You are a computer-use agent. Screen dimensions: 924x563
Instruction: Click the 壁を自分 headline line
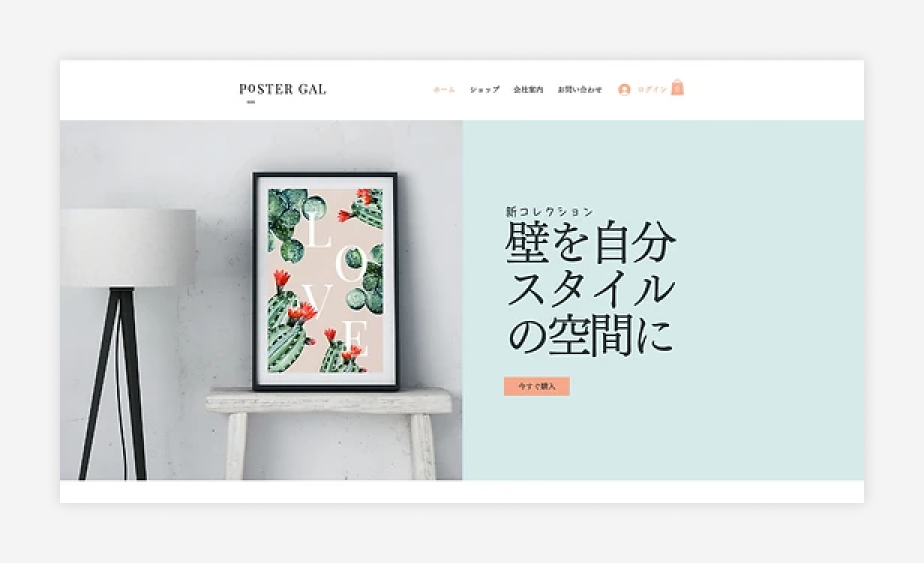coord(590,242)
